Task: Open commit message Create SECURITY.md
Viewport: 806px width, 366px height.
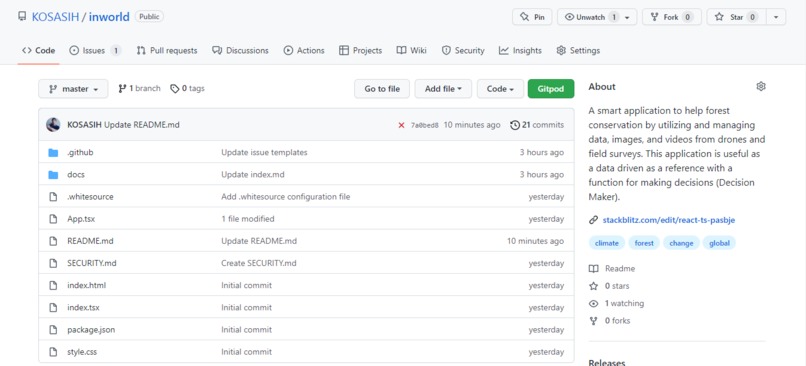Action: click(259, 263)
